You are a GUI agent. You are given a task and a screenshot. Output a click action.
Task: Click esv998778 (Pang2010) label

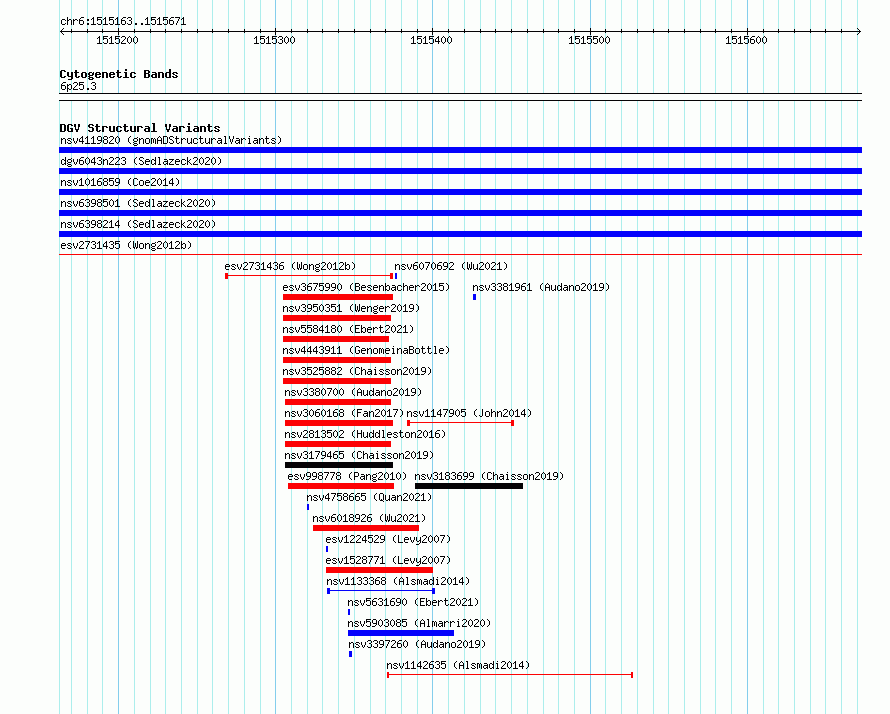click(x=347, y=476)
